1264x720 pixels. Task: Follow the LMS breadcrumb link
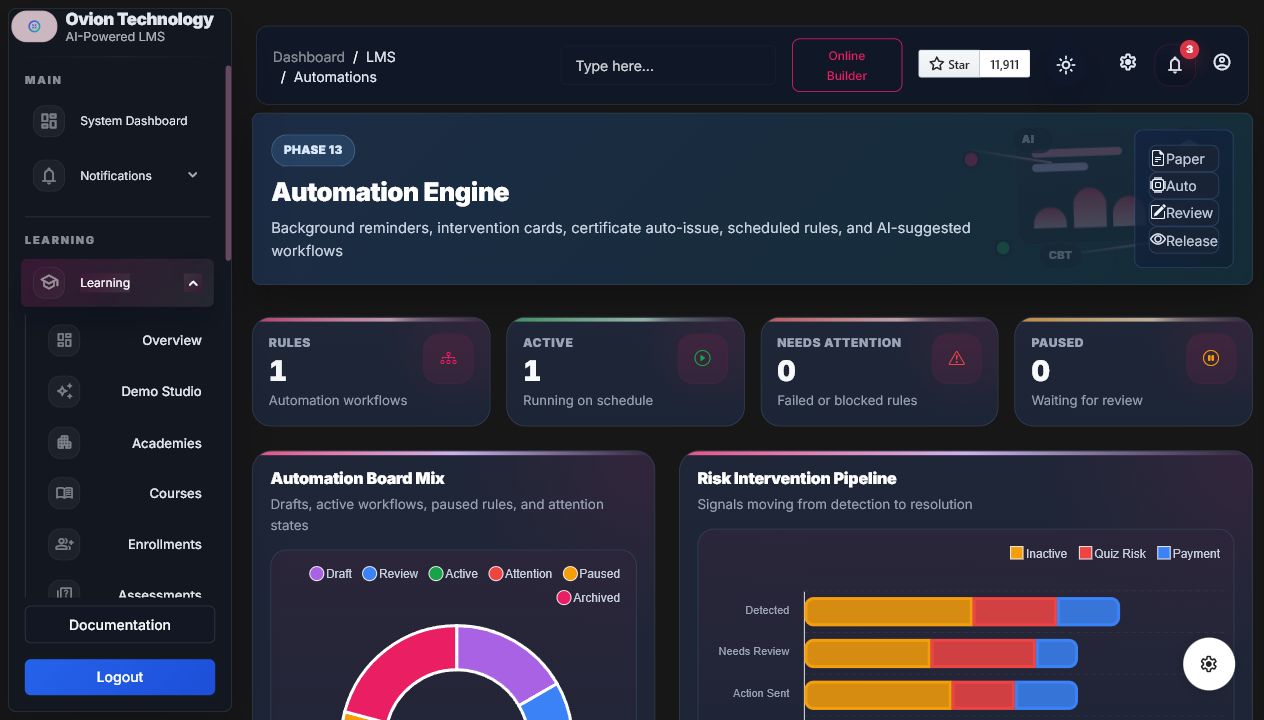click(381, 57)
